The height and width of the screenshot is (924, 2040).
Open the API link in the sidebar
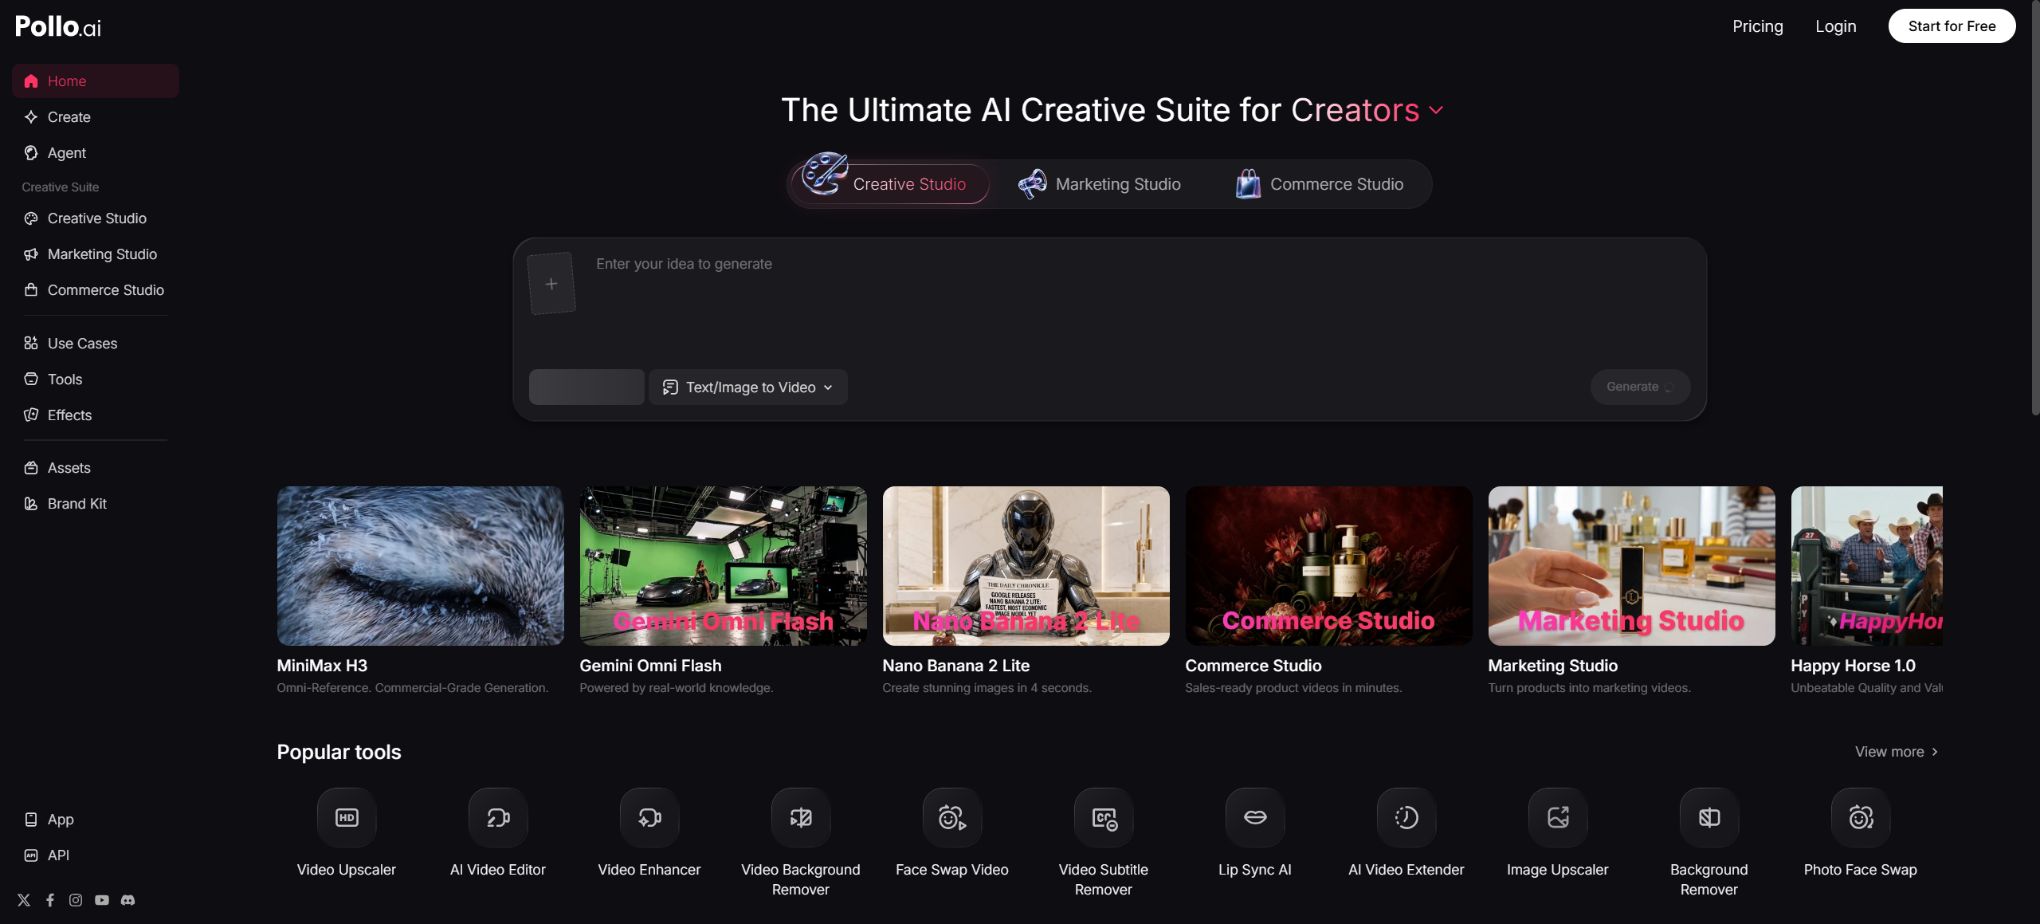(96, 855)
